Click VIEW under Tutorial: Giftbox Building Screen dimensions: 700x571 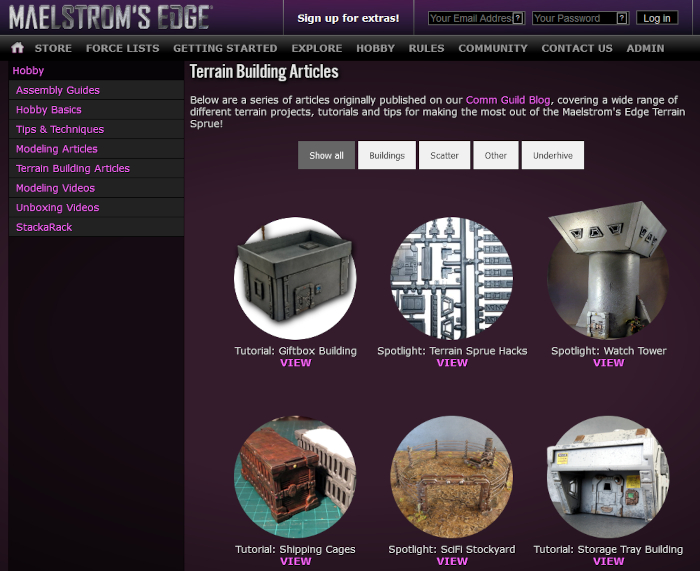296,363
